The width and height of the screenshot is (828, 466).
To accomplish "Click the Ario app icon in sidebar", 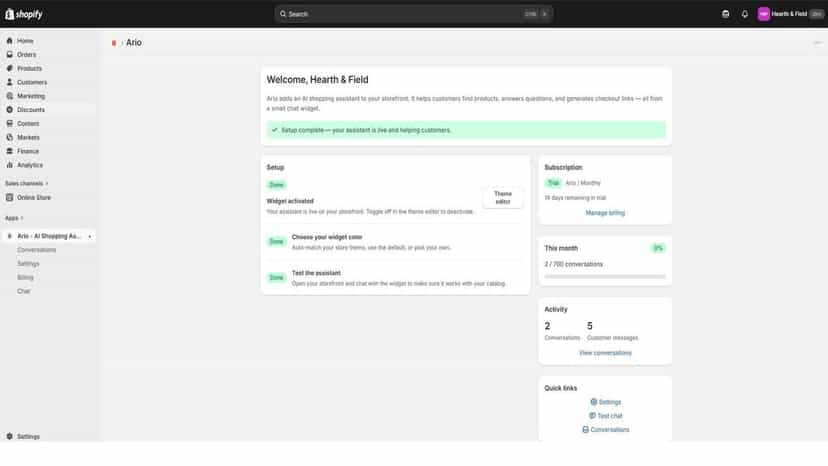I will coord(10,236).
